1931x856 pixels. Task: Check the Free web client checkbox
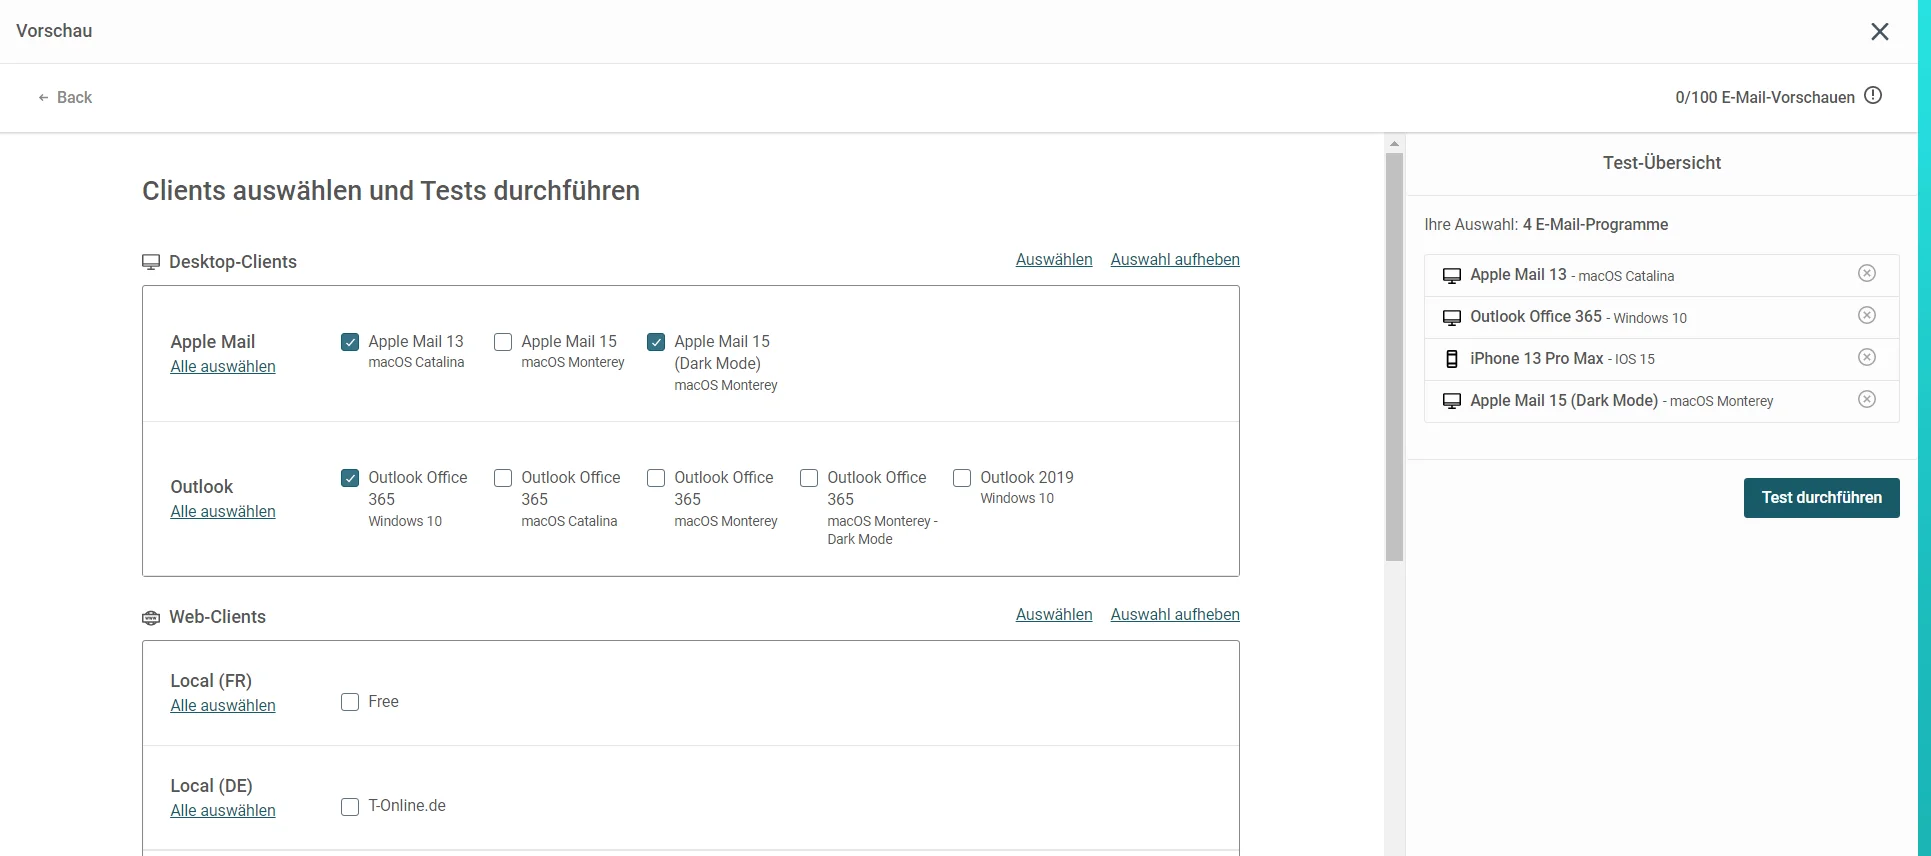350,702
